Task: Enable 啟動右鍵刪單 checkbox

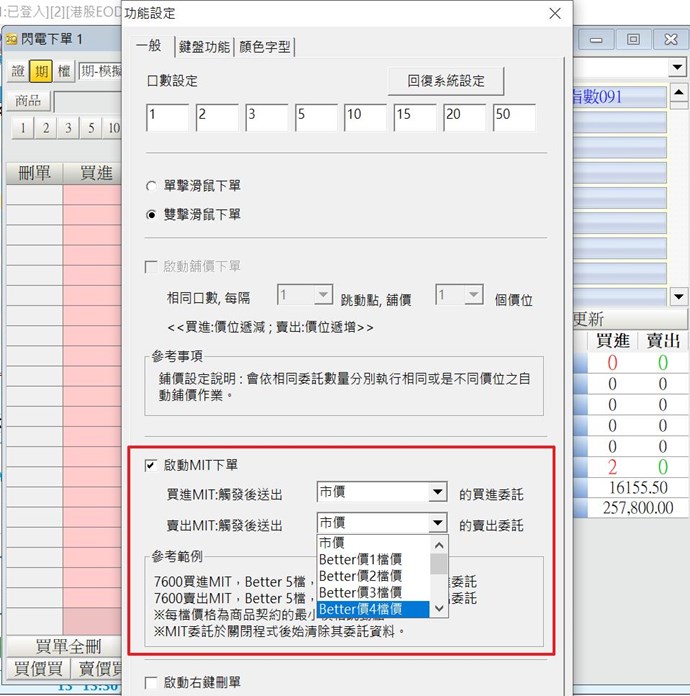Action: coord(151,682)
